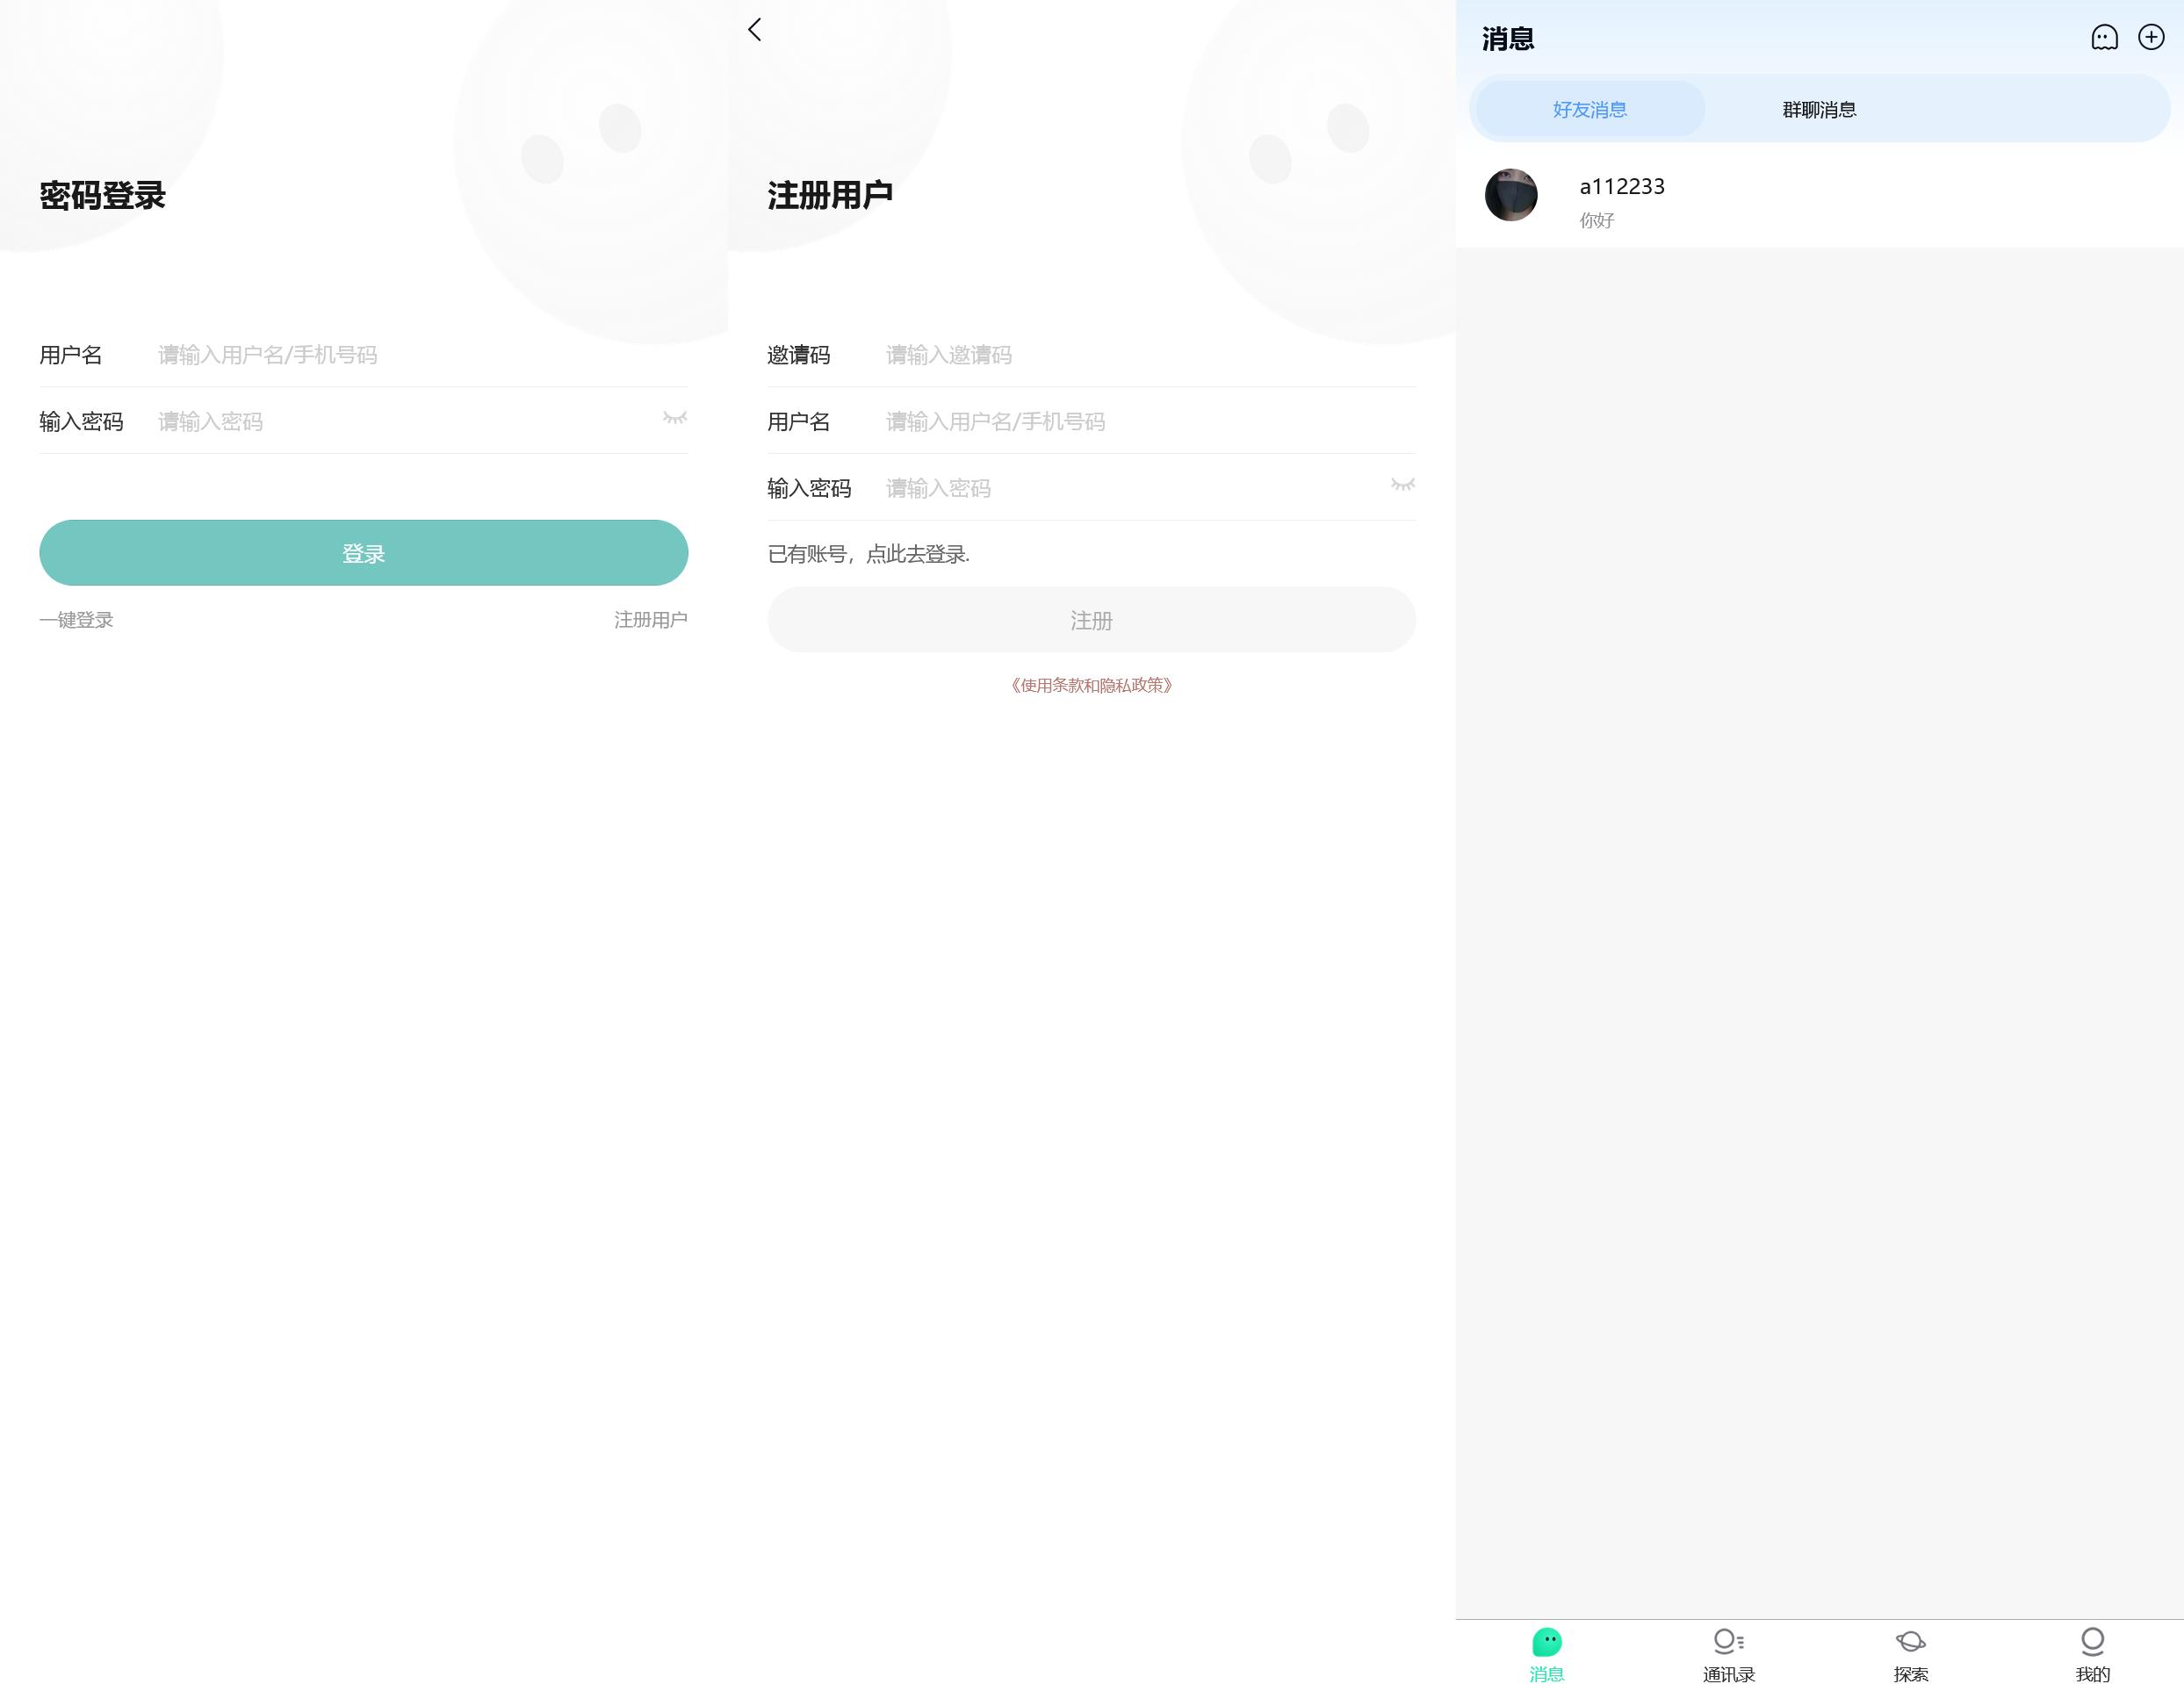Screen dimensions: 2184x1684
Task: Click the ghost chat icon beside the plus button
Action: click(x=2102, y=37)
